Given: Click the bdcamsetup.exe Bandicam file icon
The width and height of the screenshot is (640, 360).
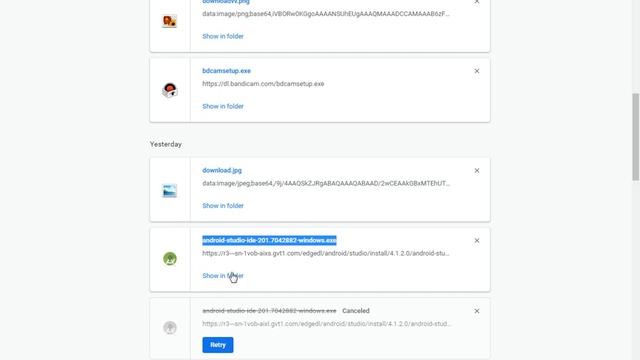Looking at the screenshot, I should tap(170, 90).
